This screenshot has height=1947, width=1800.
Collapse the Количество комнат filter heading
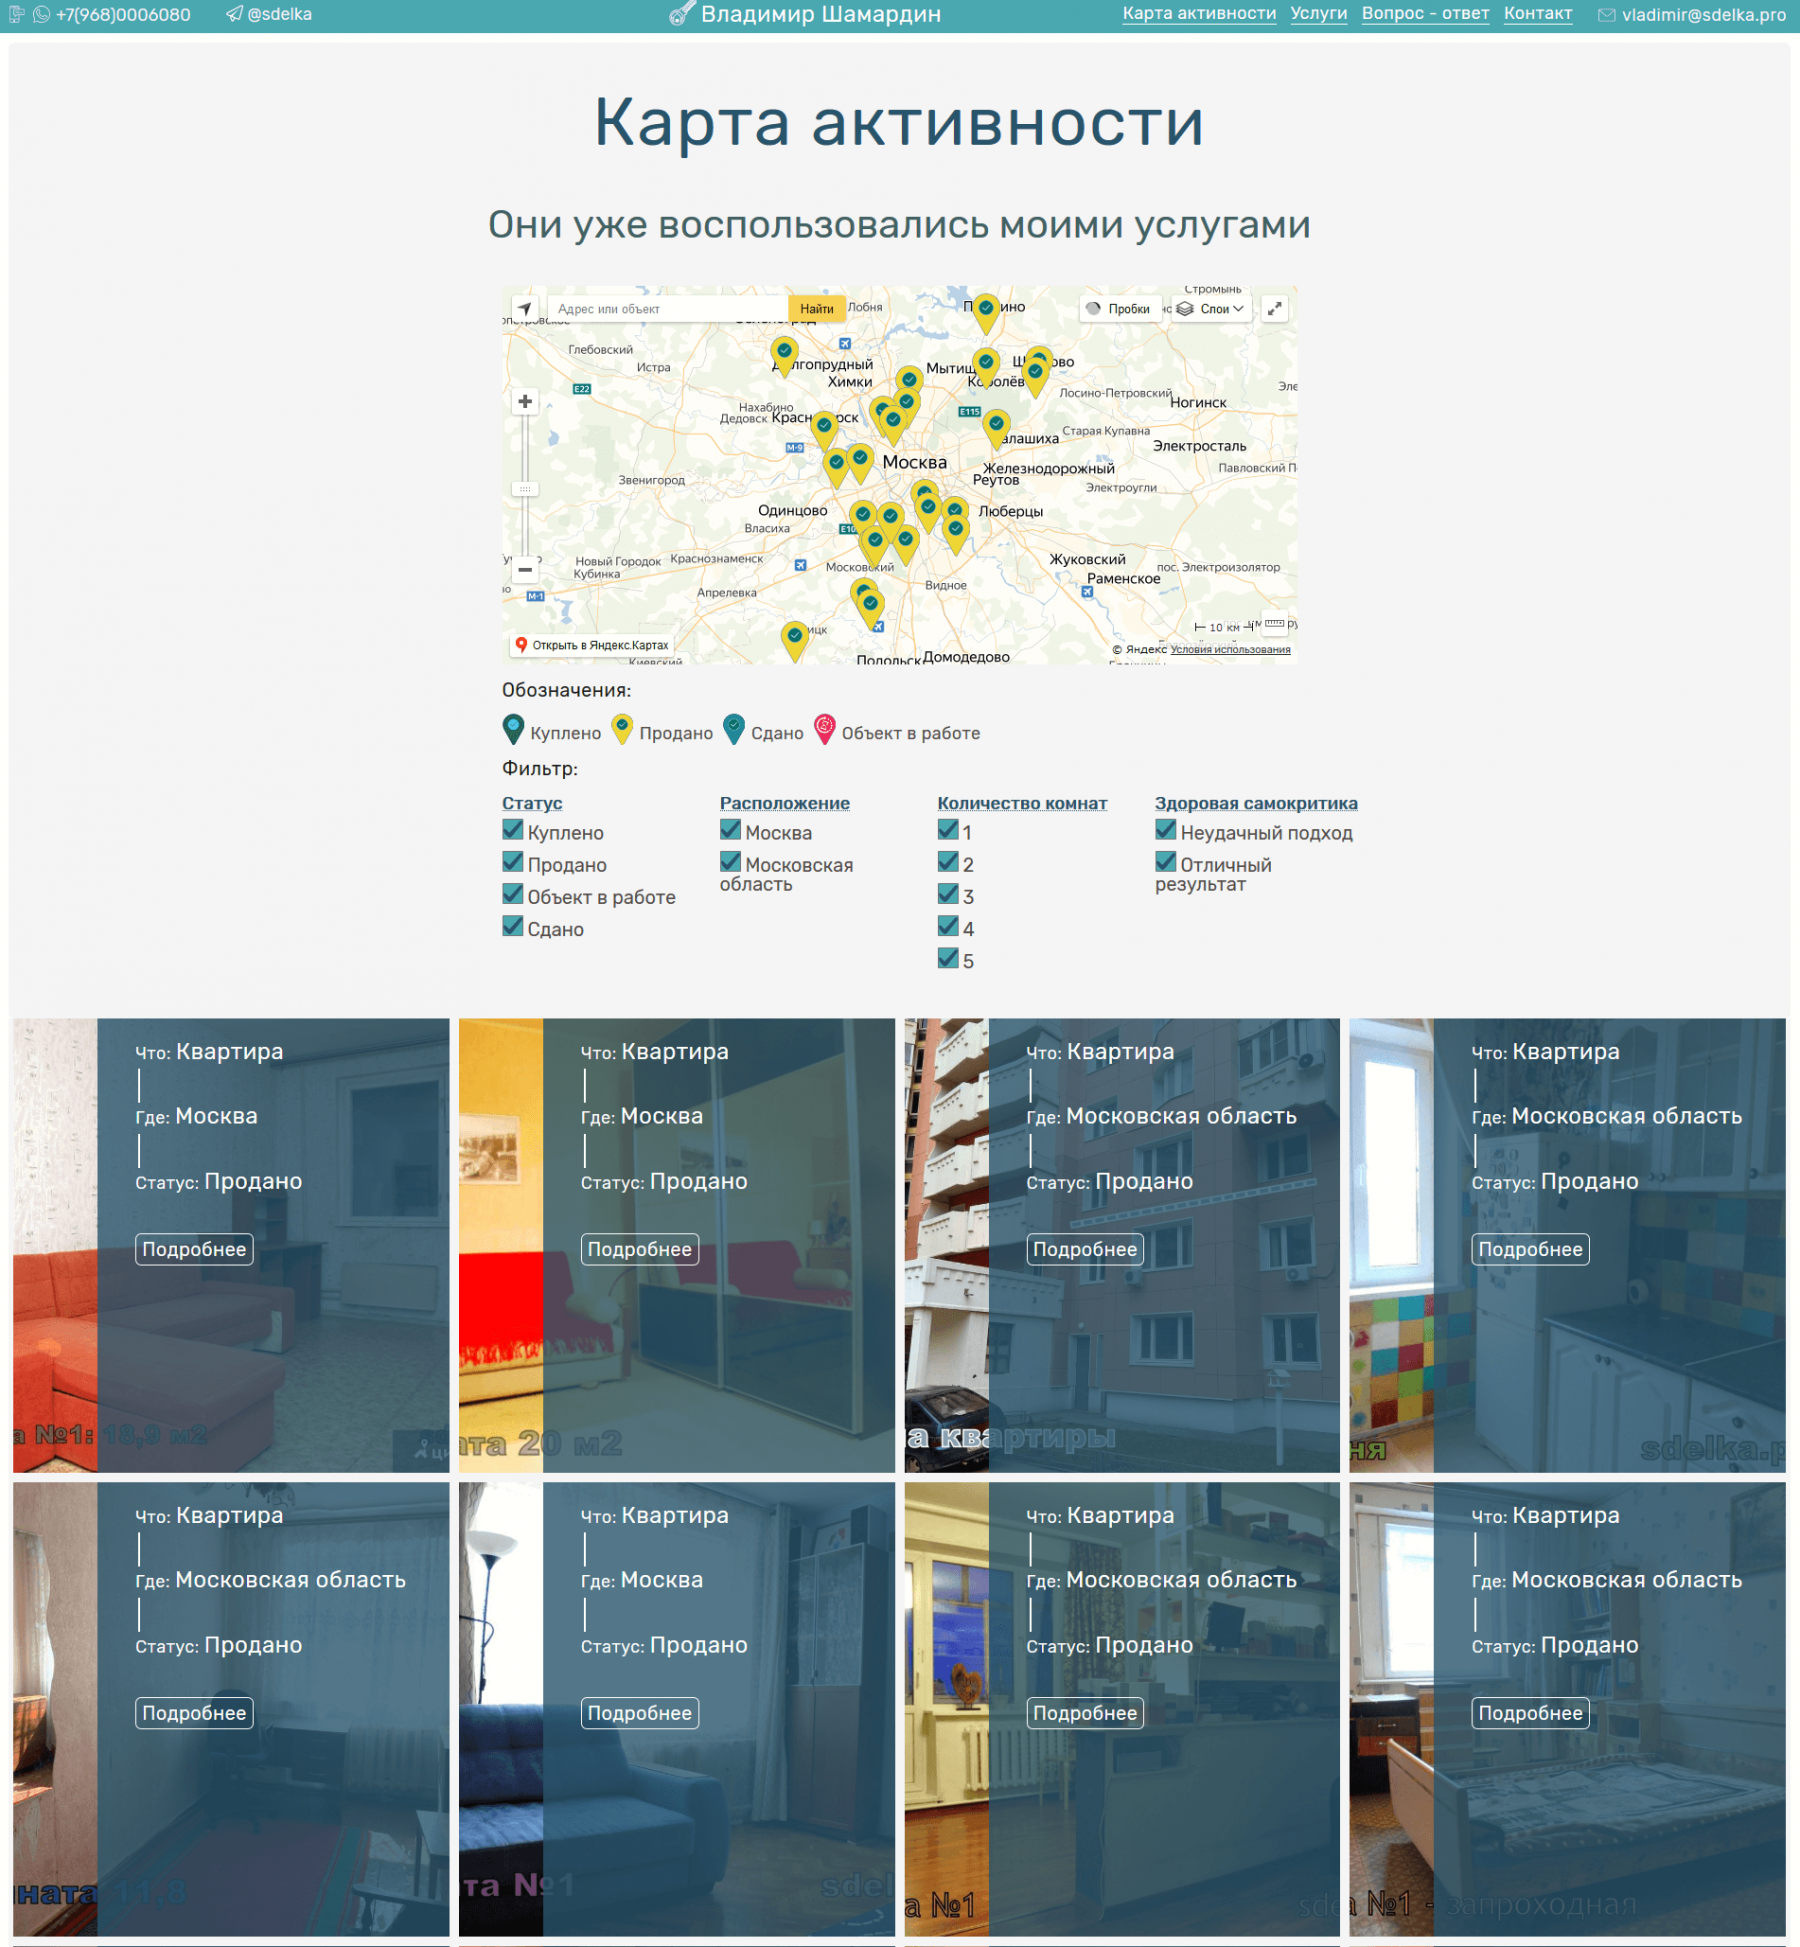(x=1021, y=803)
